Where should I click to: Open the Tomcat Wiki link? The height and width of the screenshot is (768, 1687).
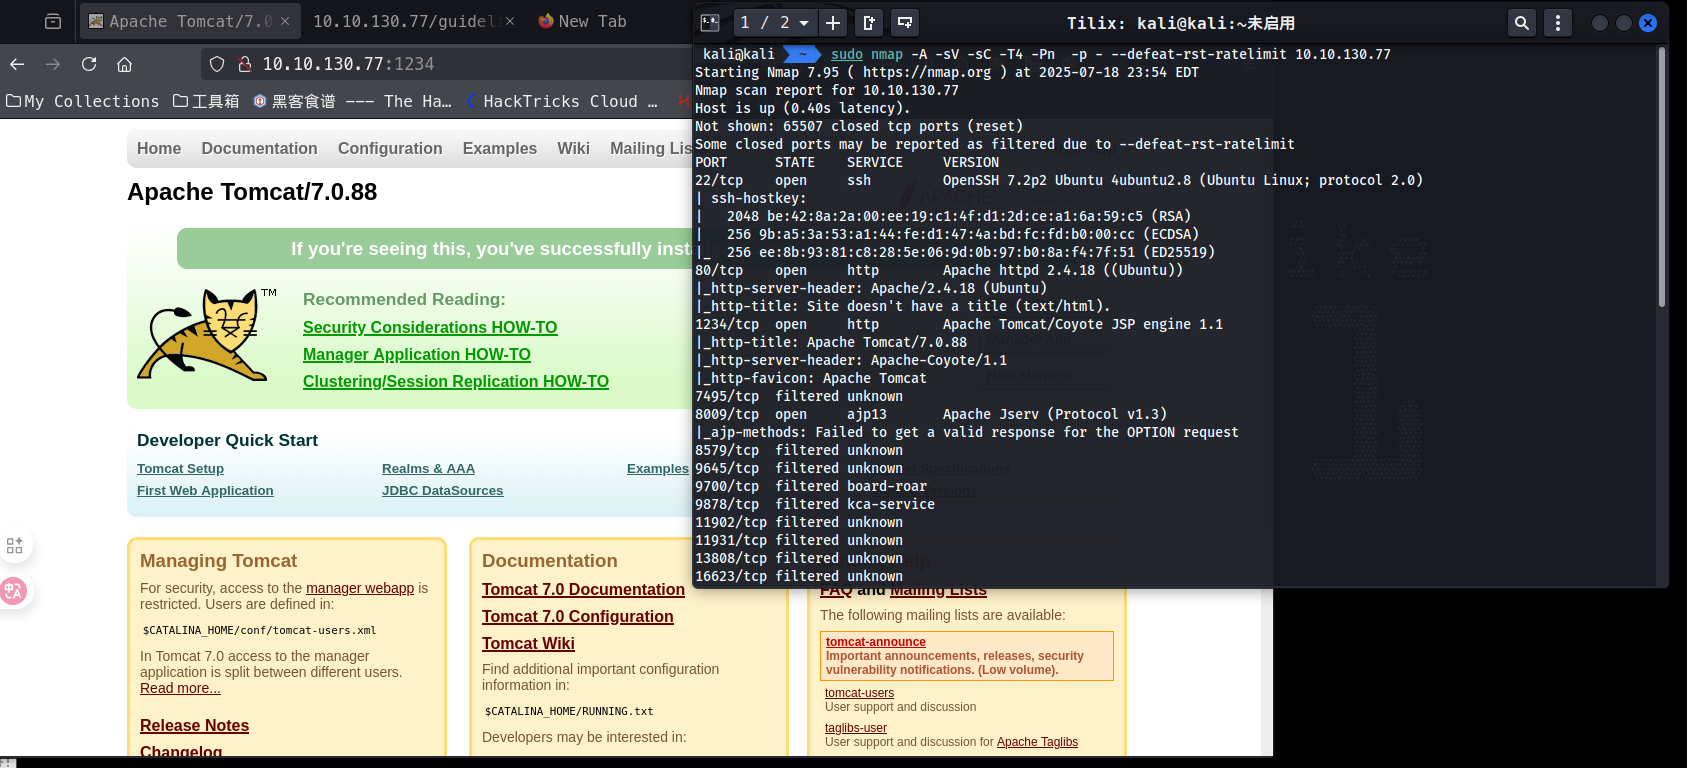pos(528,643)
